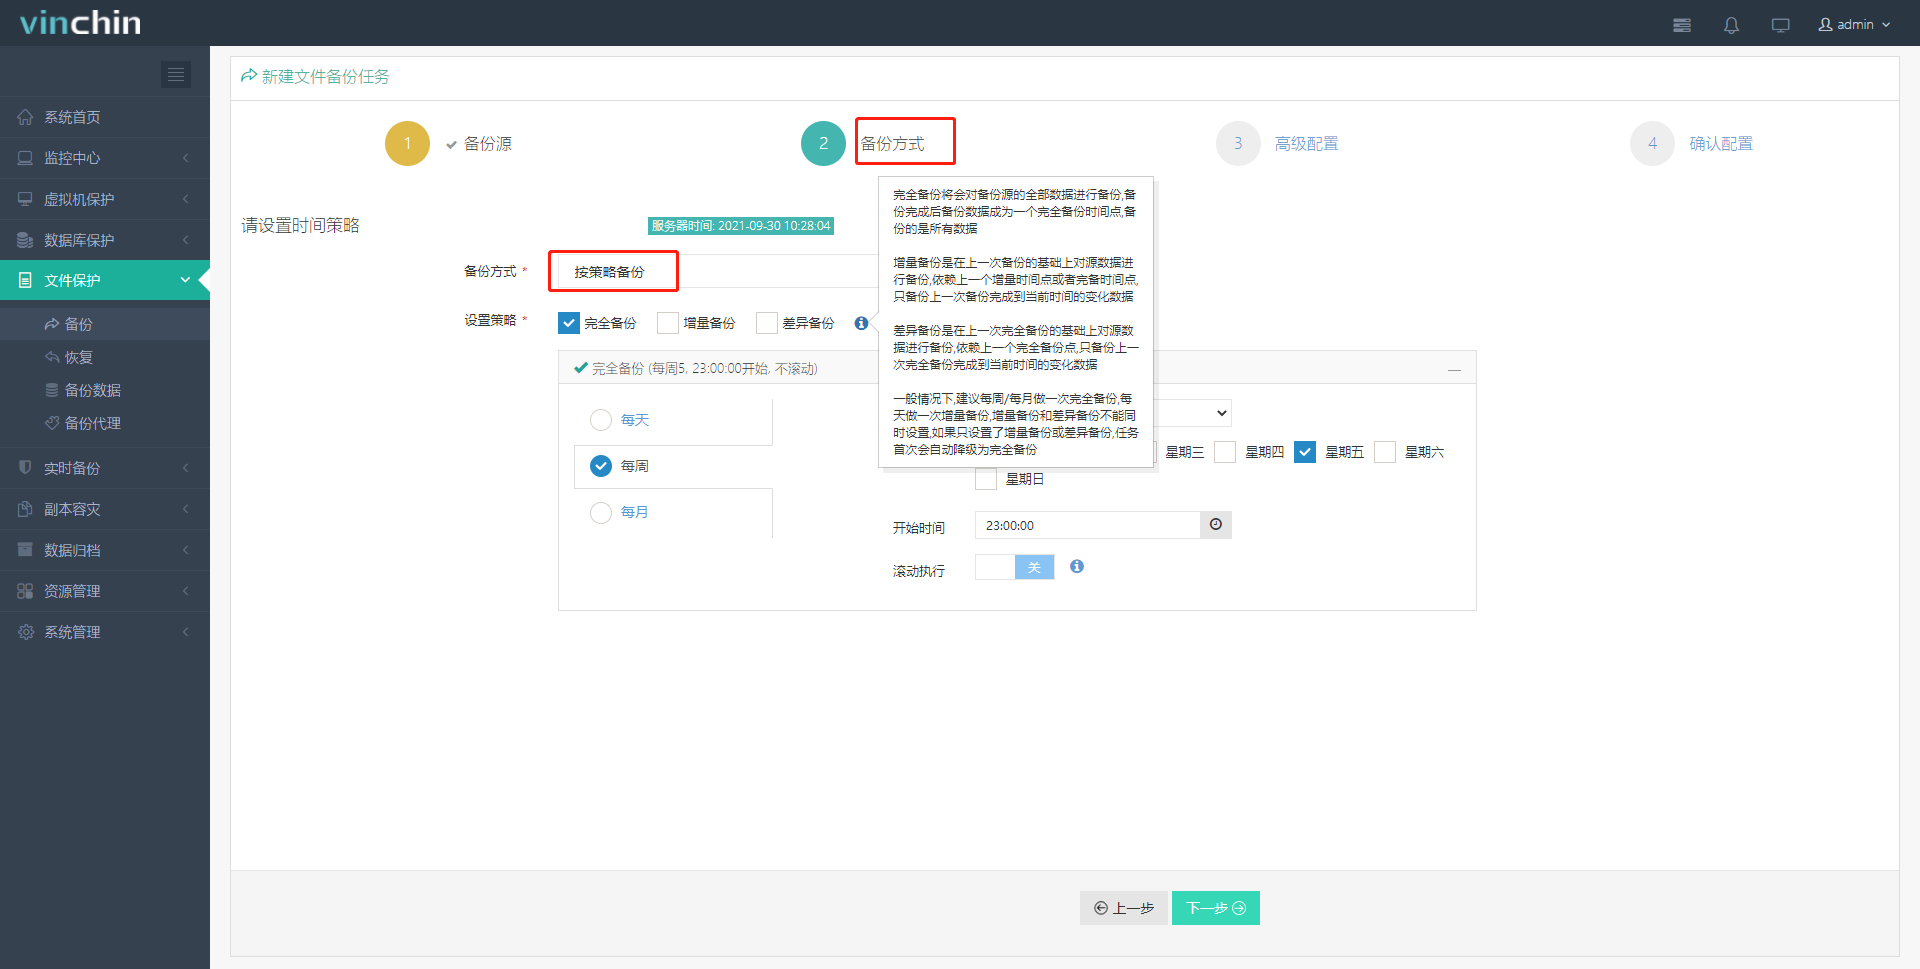
Task: Enable the 增量备份 checkbox
Action: point(668,323)
